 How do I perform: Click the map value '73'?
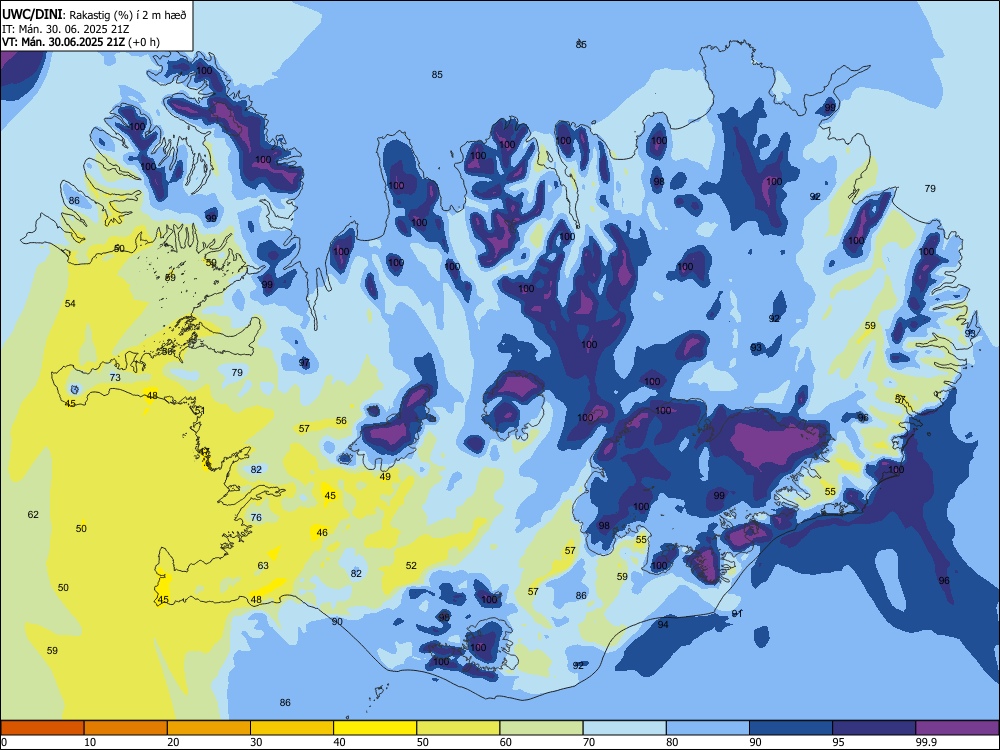click(x=115, y=378)
